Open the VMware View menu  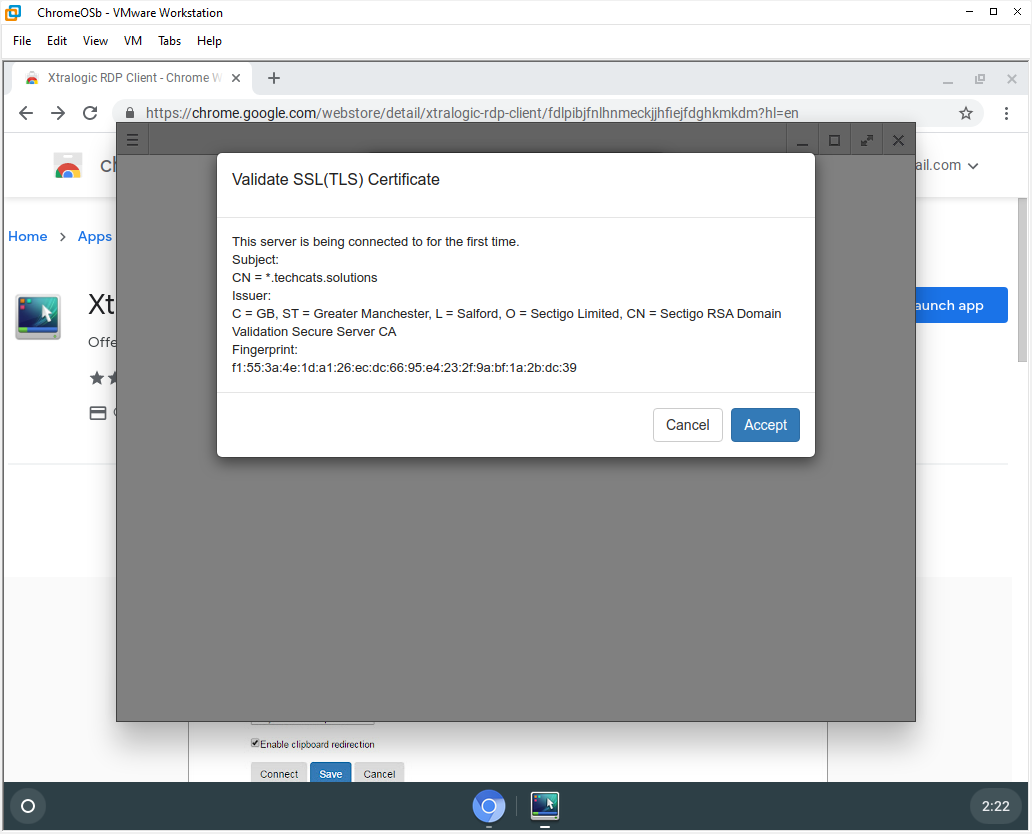[95, 41]
